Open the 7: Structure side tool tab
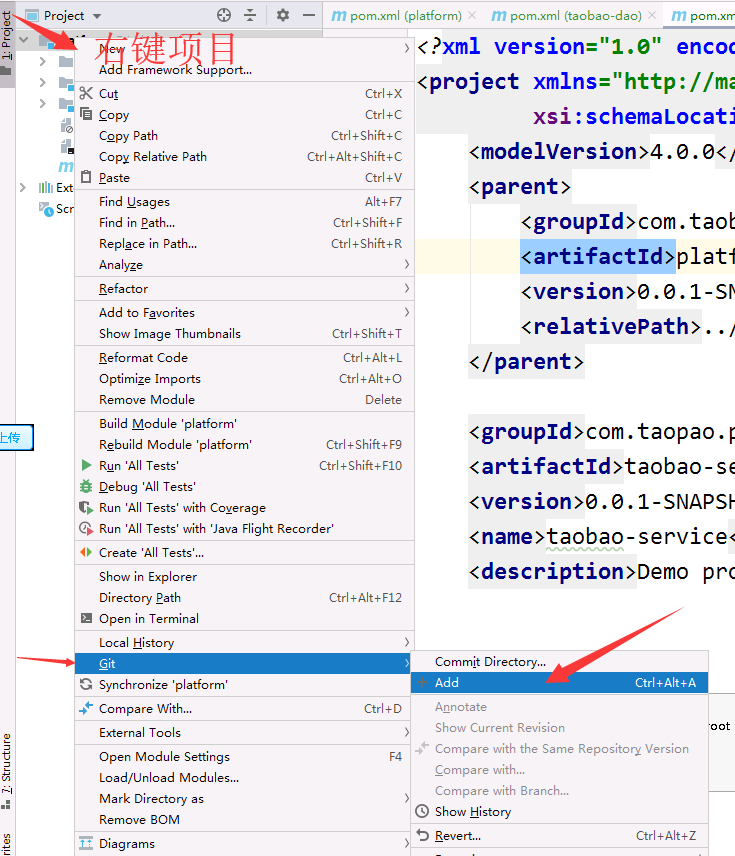 [x=7, y=771]
